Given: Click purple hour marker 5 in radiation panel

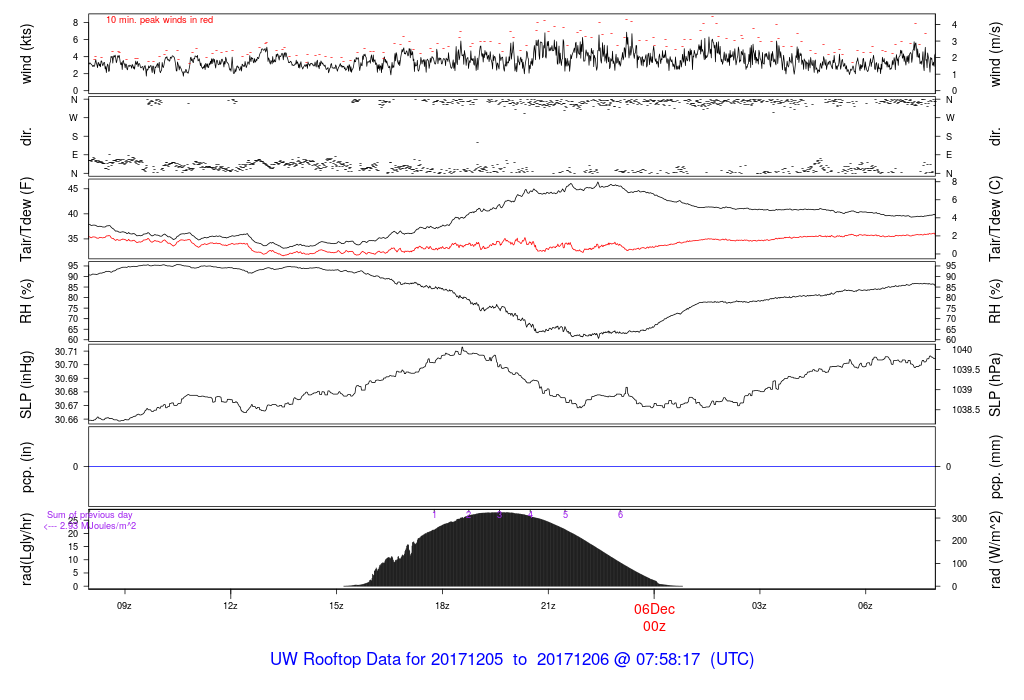Looking at the screenshot, I should (566, 515).
